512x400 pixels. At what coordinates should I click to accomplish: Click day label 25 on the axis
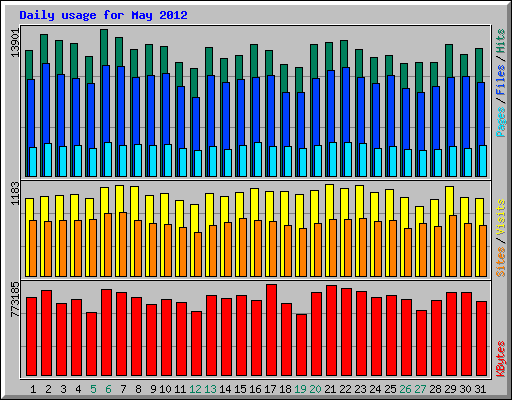tap(390, 389)
